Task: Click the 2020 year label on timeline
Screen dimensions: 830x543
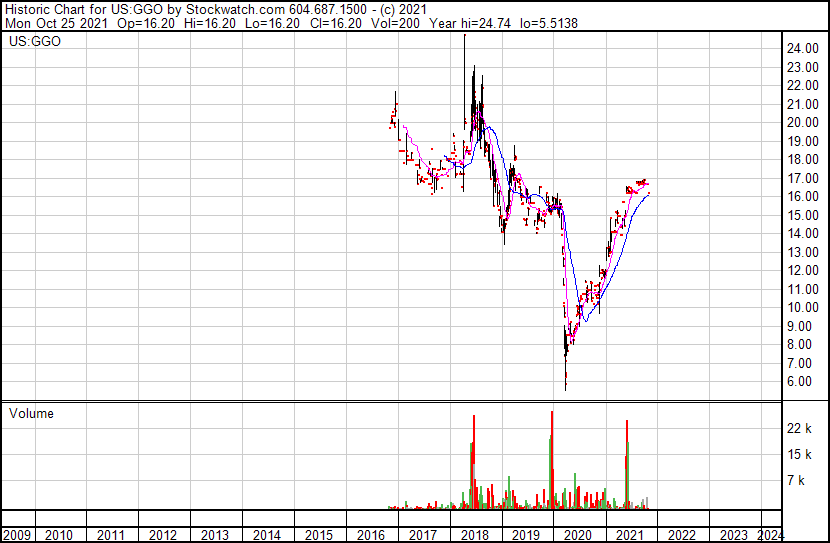Action: click(578, 535)
